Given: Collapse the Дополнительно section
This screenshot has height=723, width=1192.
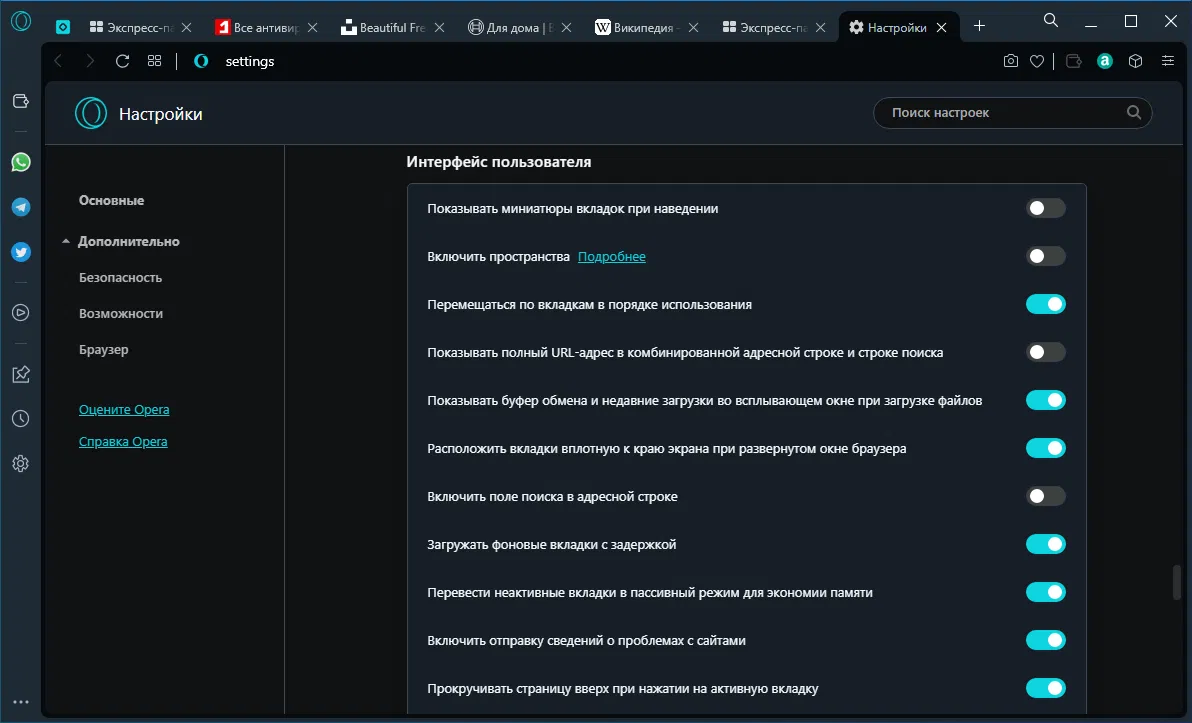Looking at the screenshot, I should click(66, 241).
